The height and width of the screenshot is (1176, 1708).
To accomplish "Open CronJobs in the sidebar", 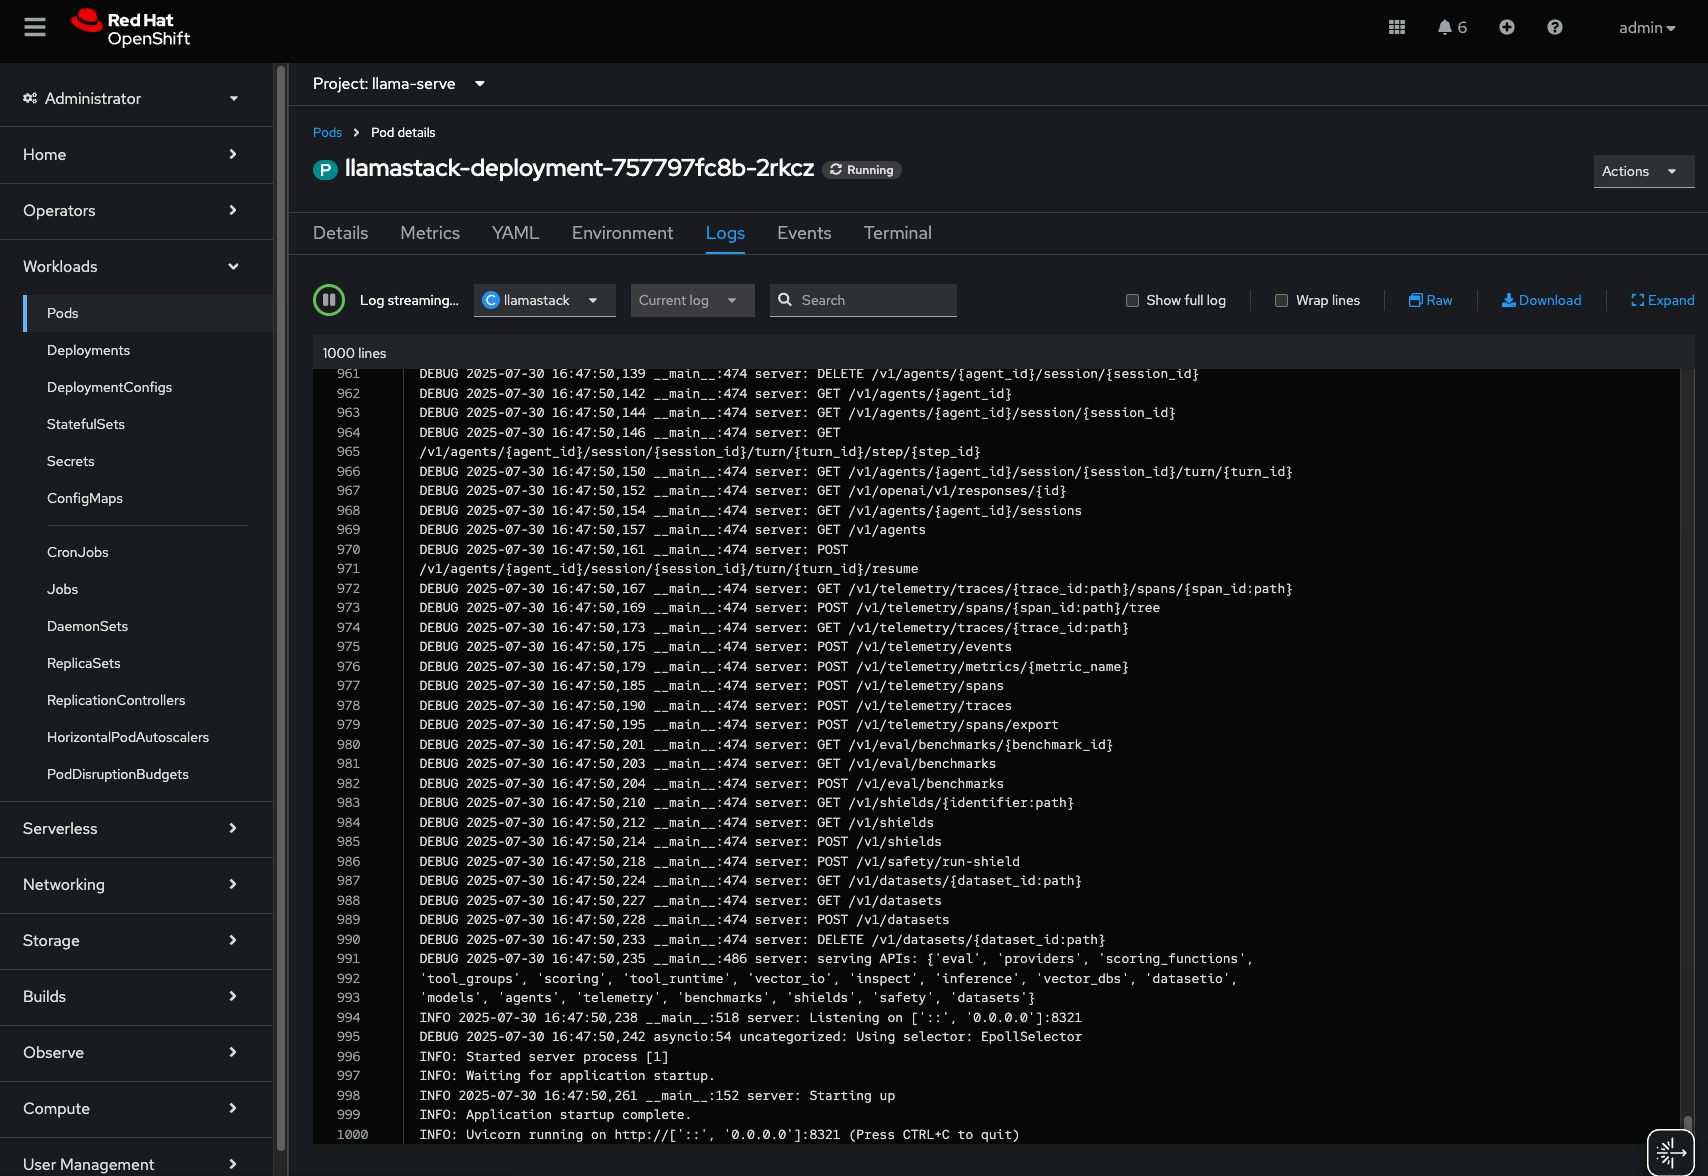I will coord(148,552).
